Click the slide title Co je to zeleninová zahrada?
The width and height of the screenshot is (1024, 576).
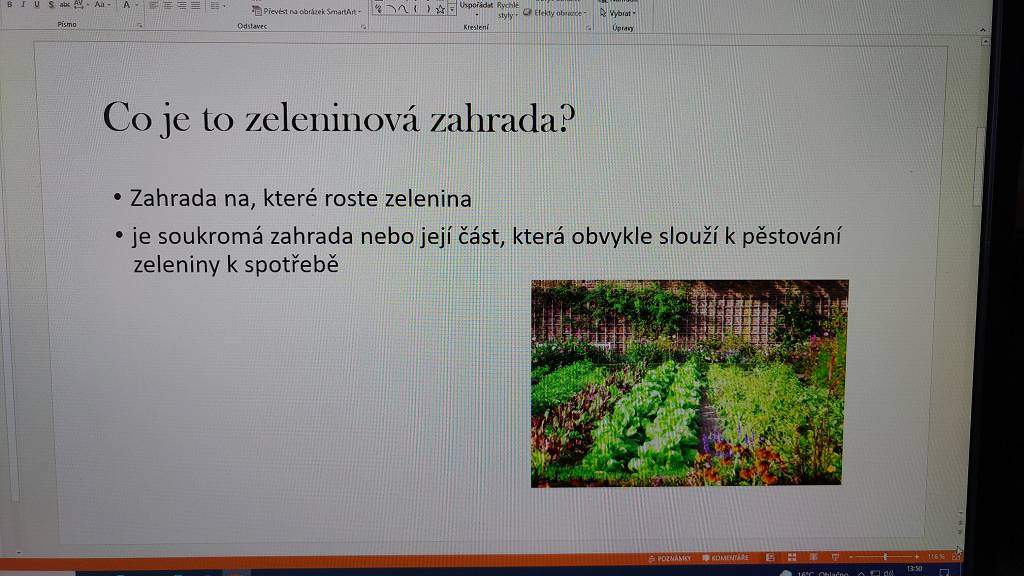[339, 118]
